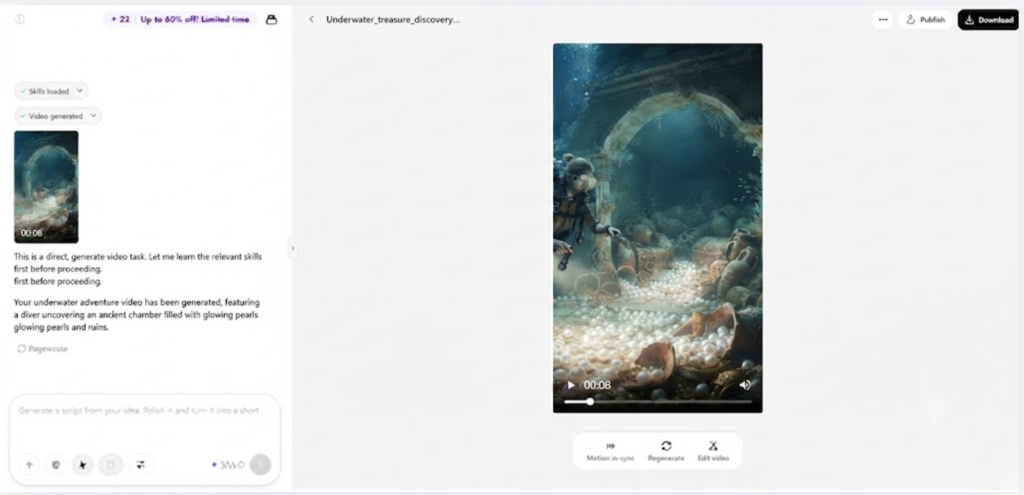Collapse the chat panel with the divider handle
The image size is (1024, 495).
point(293,248)
